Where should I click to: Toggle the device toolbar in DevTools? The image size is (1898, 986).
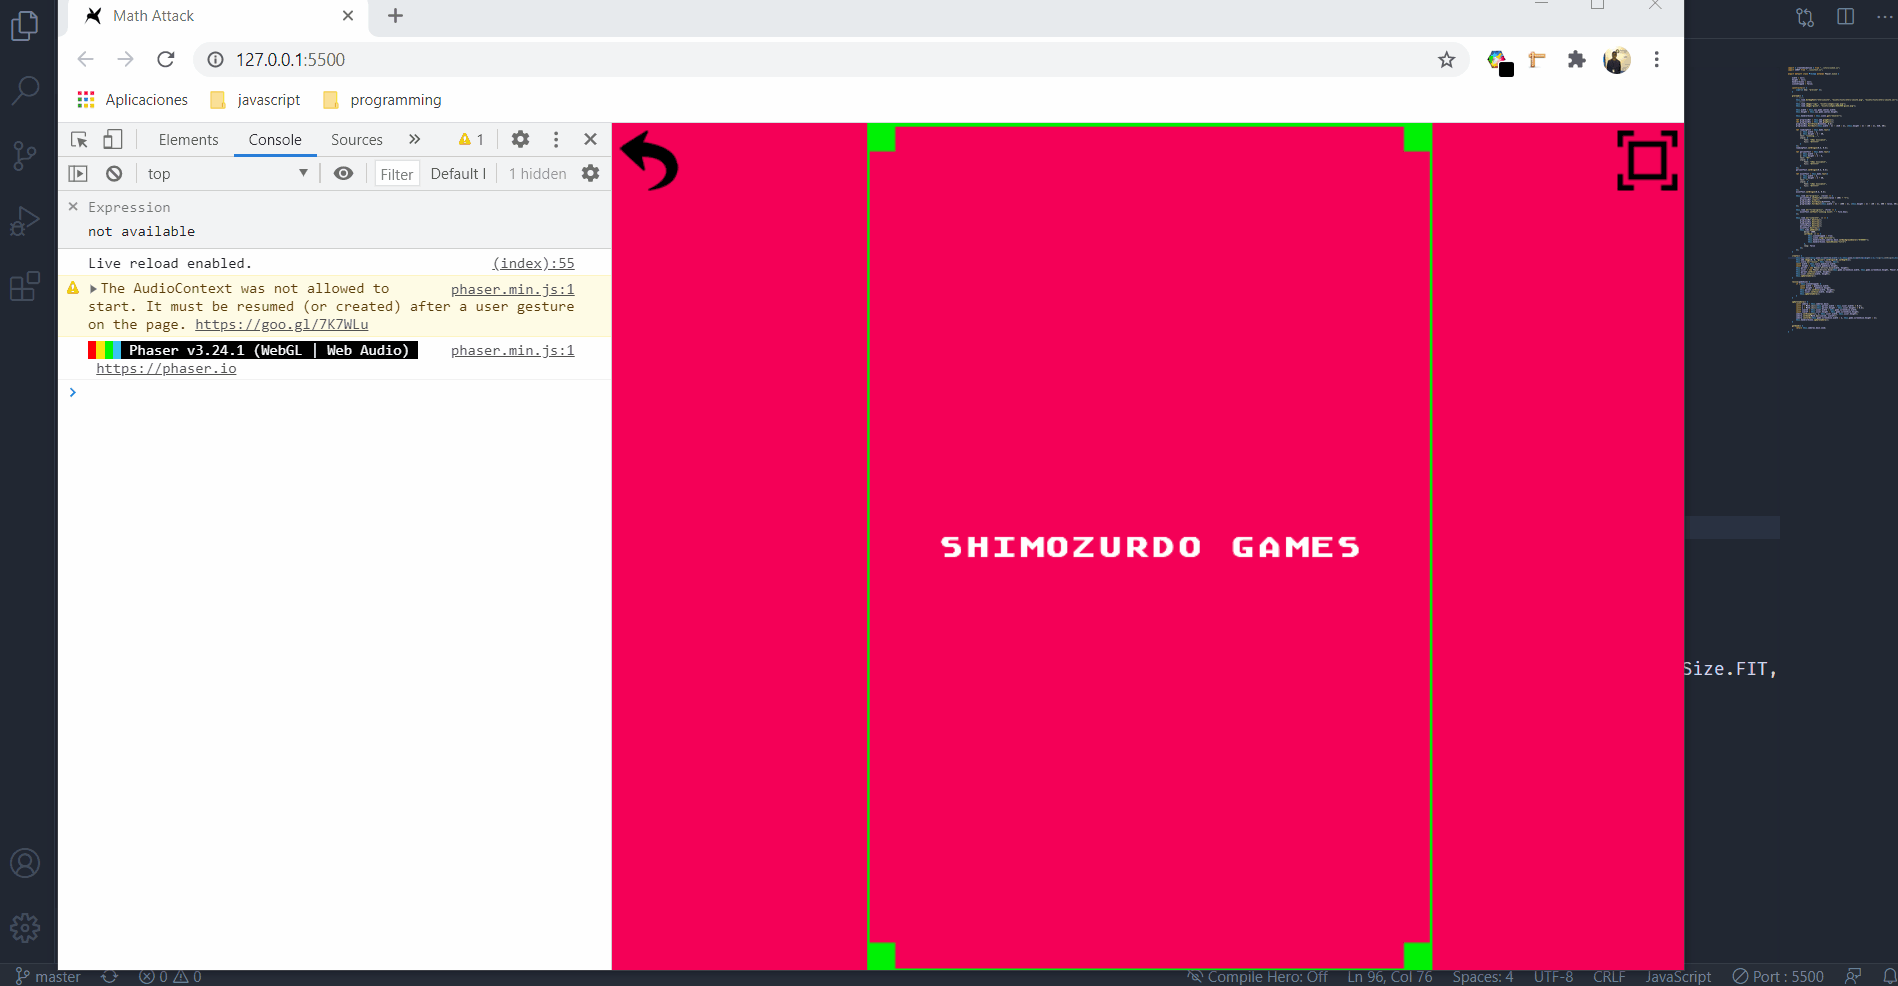[x=112, y=139]
